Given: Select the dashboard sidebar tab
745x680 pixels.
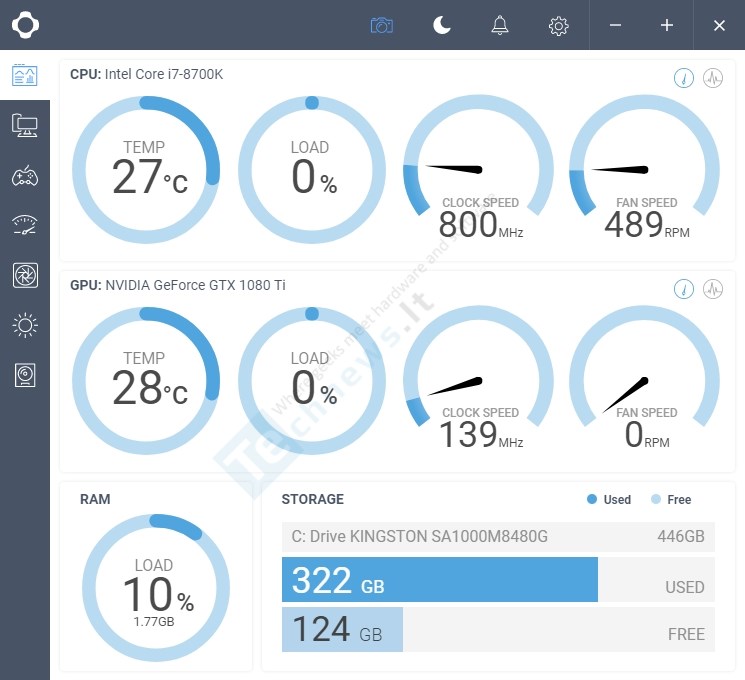Looking at the screenshot, I should coord(25,75).
